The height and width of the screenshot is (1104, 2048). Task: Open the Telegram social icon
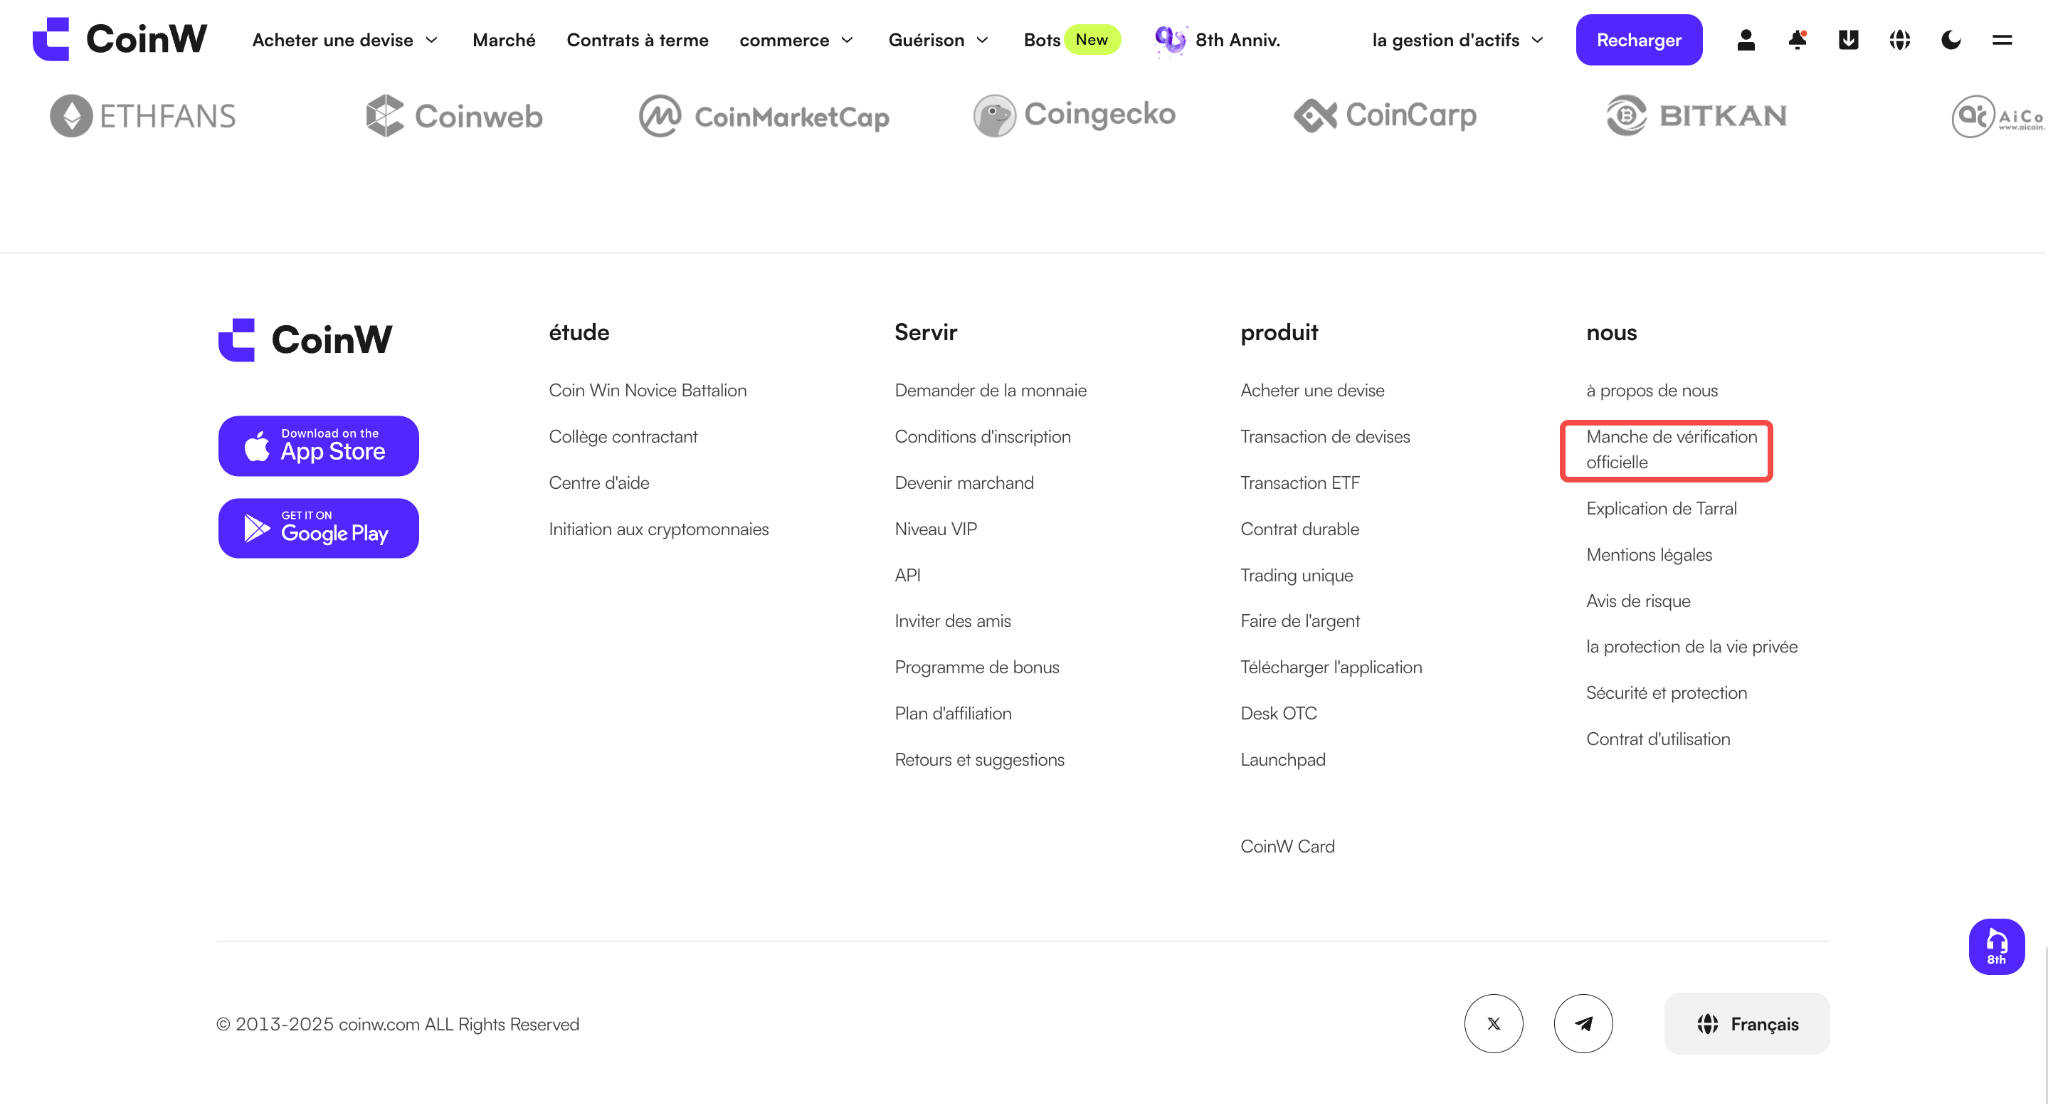[x=1583, y=1023]
